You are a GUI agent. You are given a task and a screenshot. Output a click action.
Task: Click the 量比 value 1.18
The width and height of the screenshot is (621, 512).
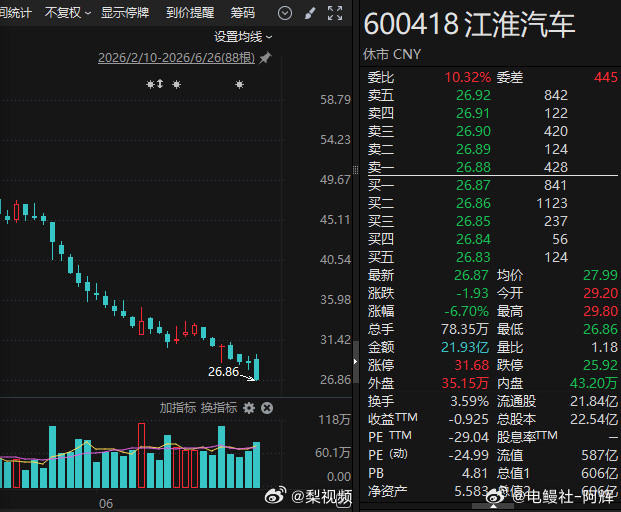604,347
